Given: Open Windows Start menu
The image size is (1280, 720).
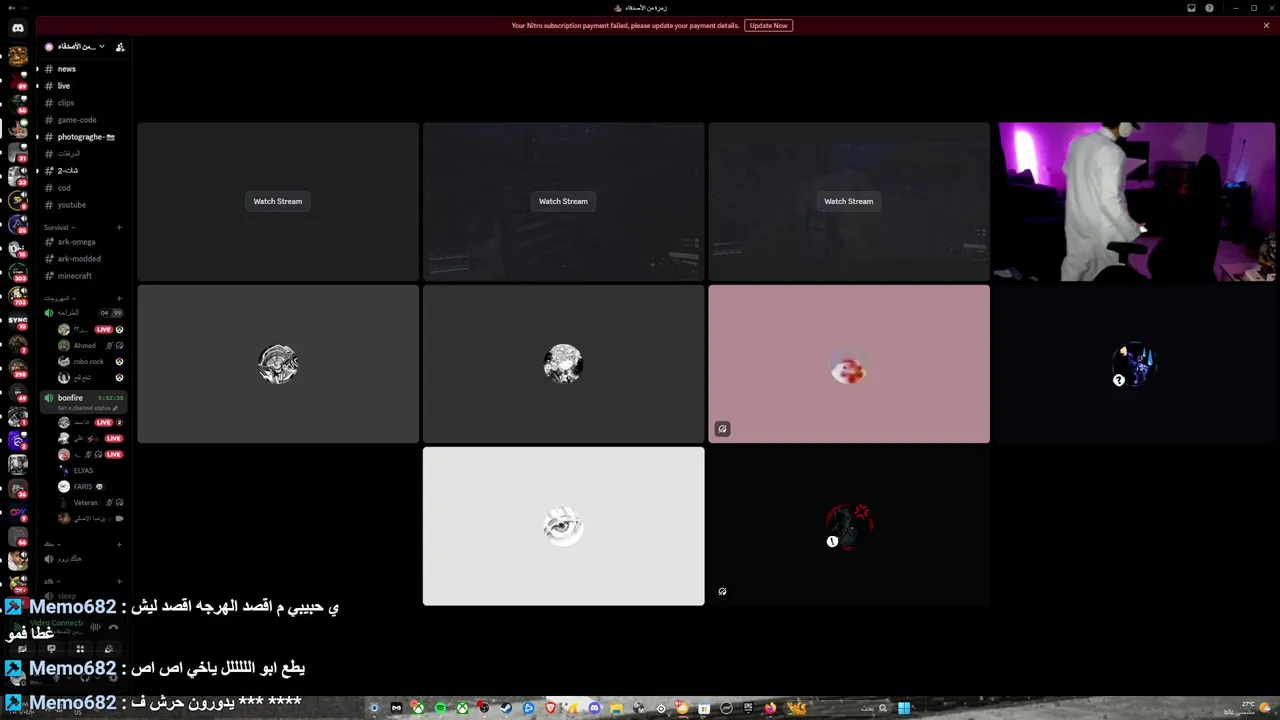Looking at the screenshot, I should point(904,708).
